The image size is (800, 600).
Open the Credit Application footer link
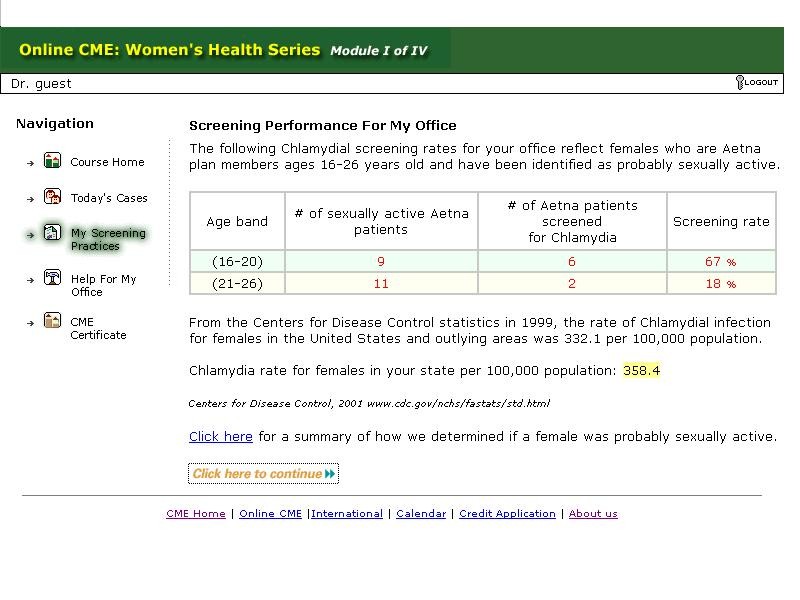(x=507, y=514)
